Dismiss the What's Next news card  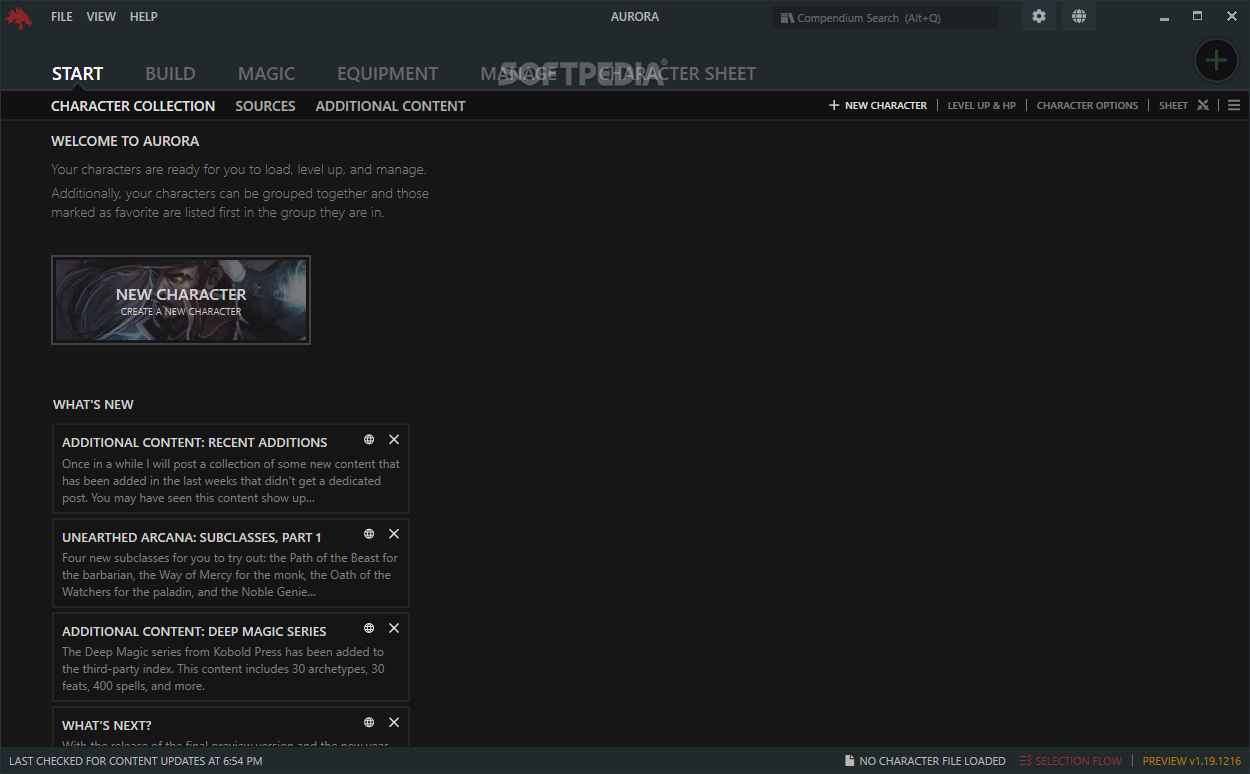coord(394,722)
